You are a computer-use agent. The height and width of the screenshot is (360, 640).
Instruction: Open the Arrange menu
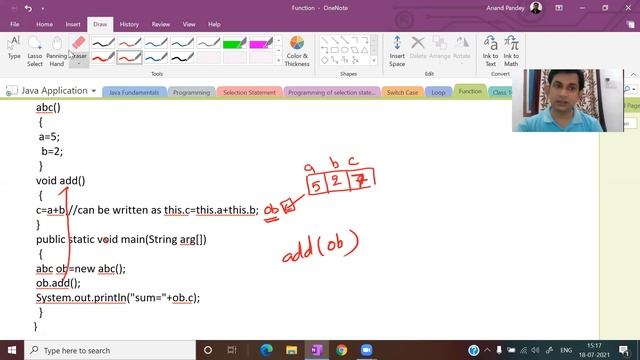coord(440,48)
